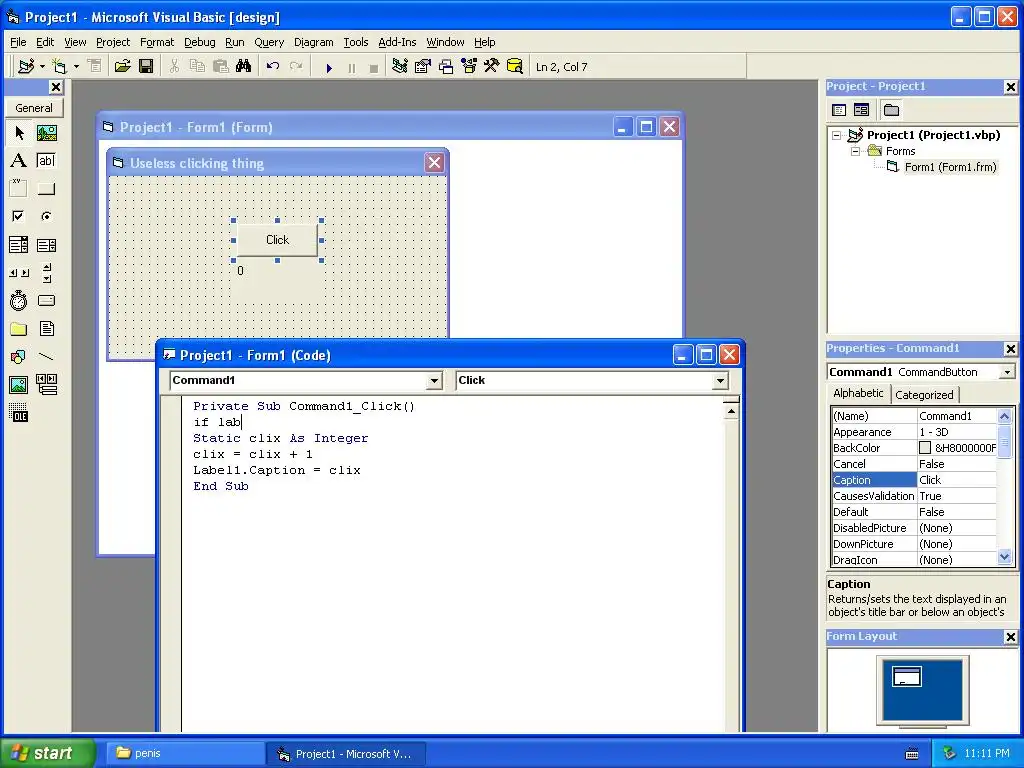The image size is (1024, 768).
Task: Open the Add Form dropdown arrow in toolbar
Action: [x=76, y=67]
